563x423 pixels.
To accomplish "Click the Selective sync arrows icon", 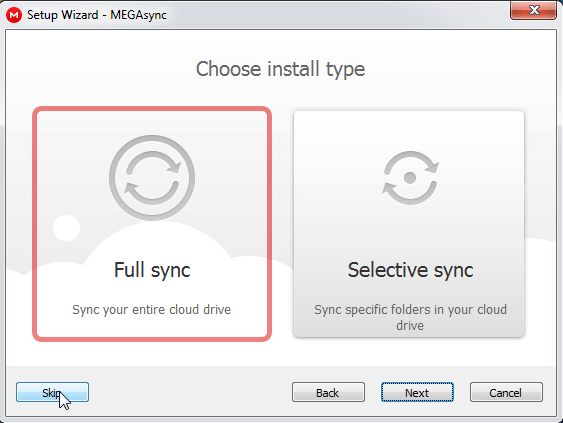I will click(x=410, y=178).
